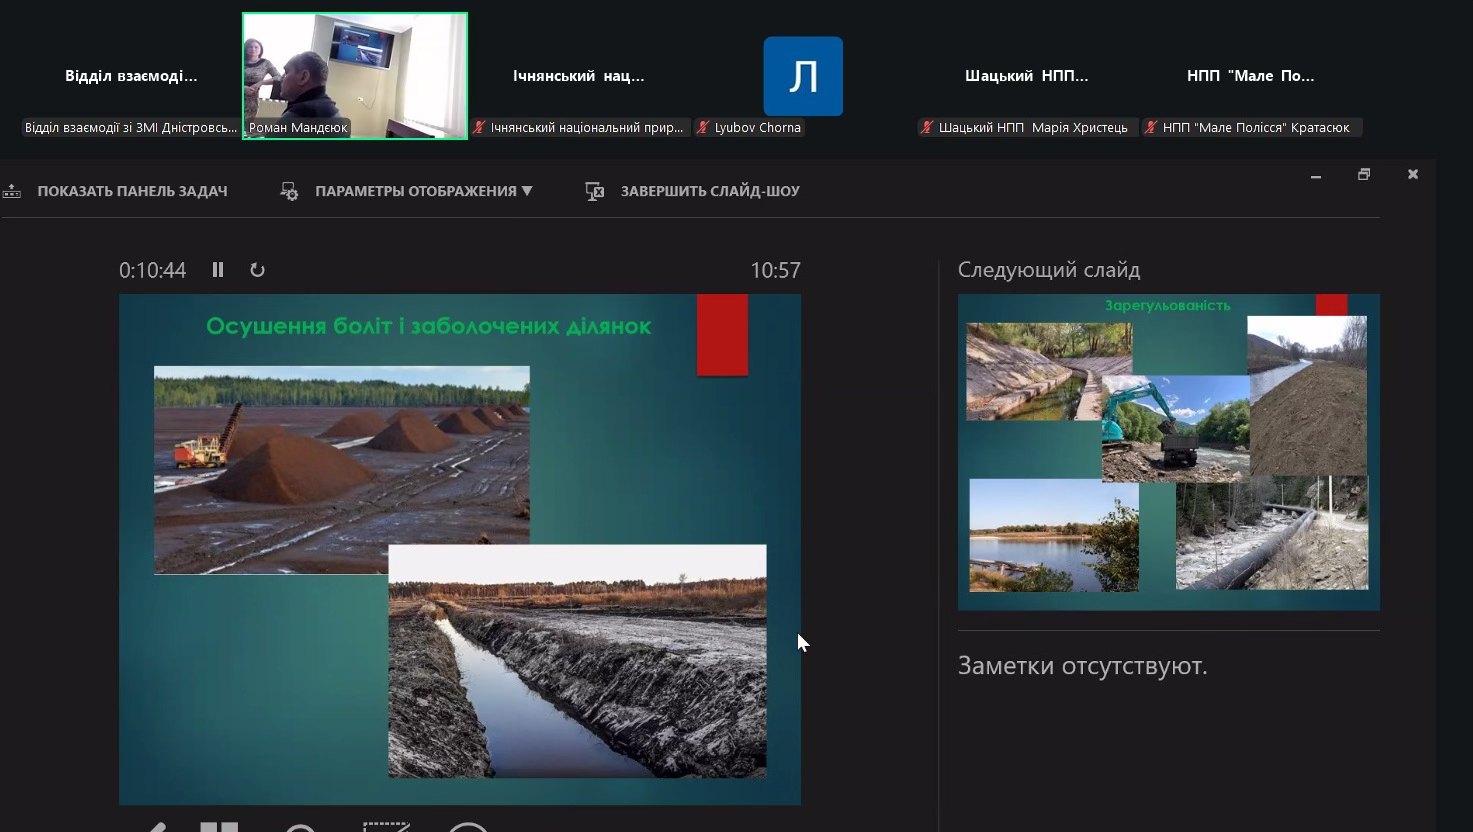
Task: Pause the slide show timer
Action: [x=218, y=270]
